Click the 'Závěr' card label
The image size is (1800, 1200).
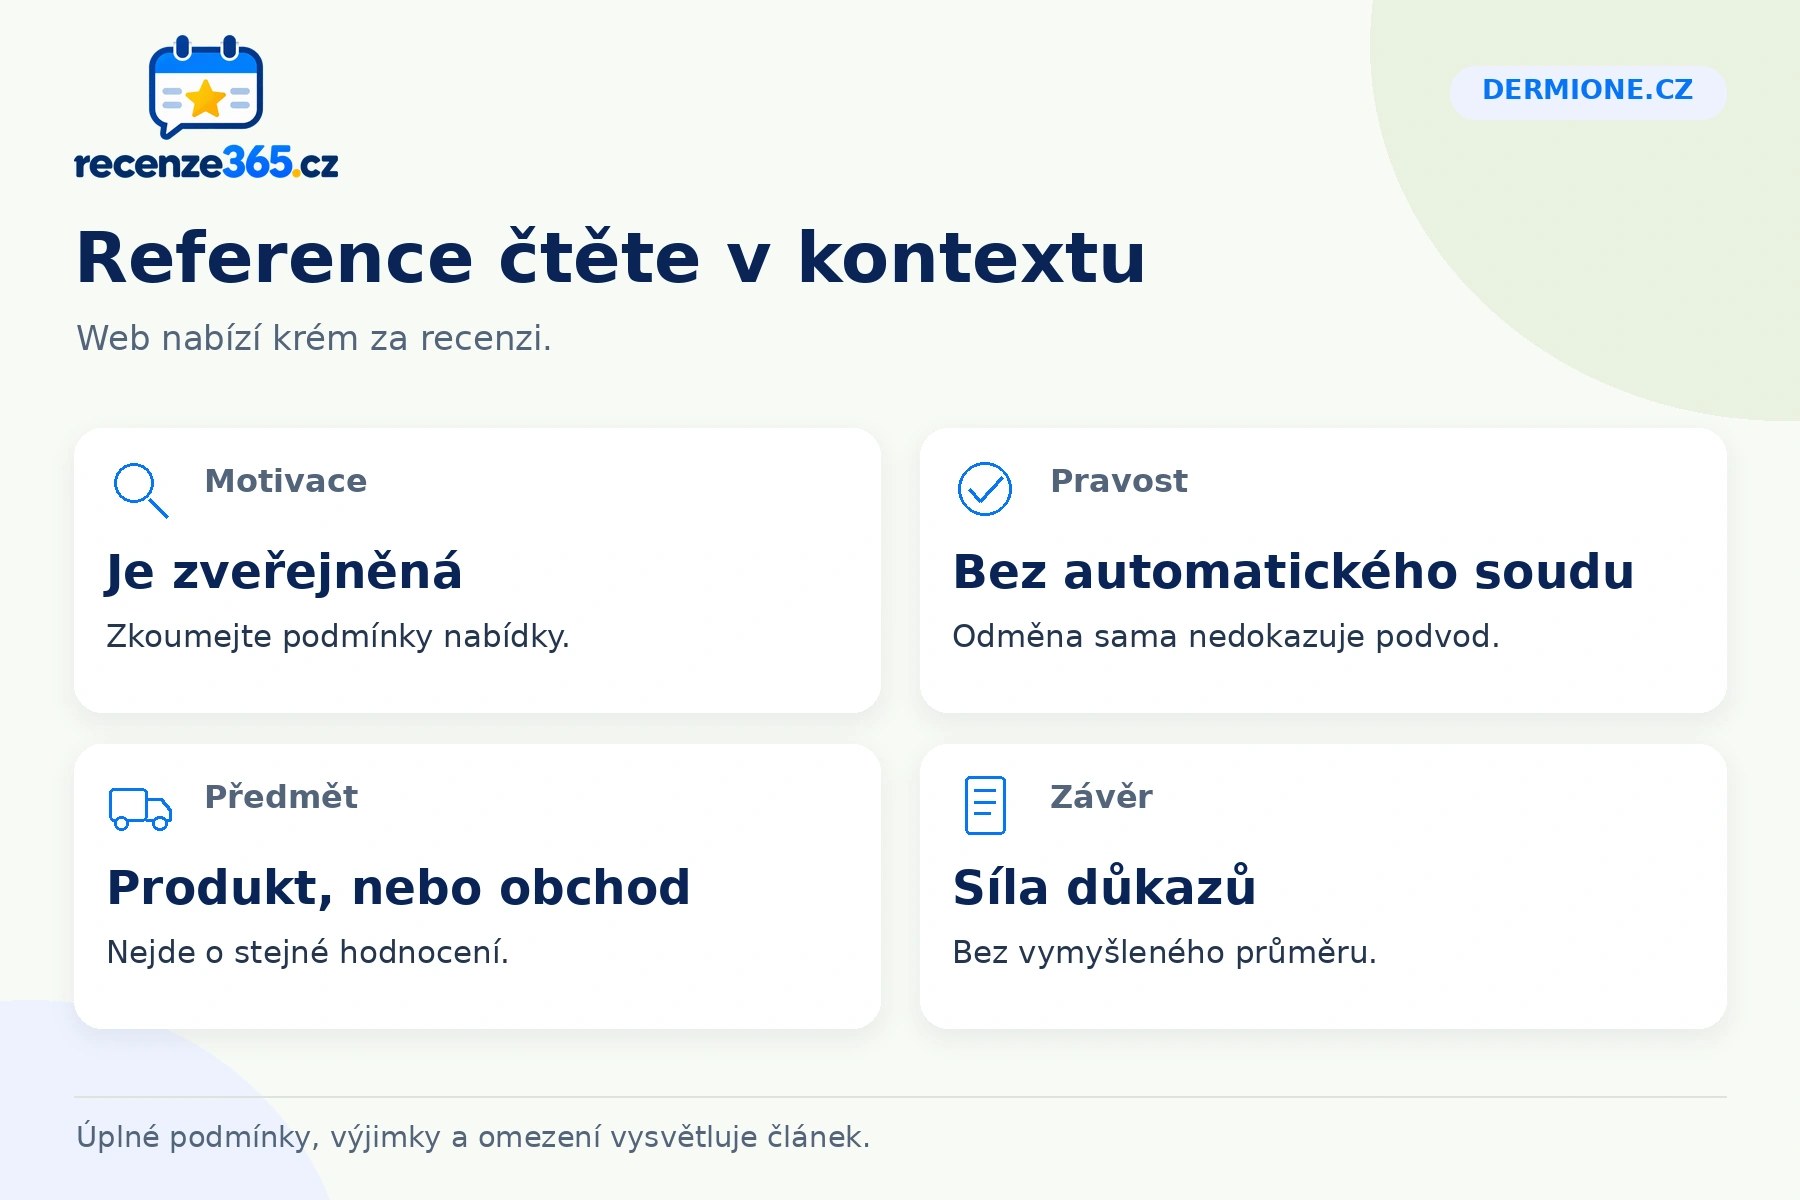click(x=1101, y=797)
